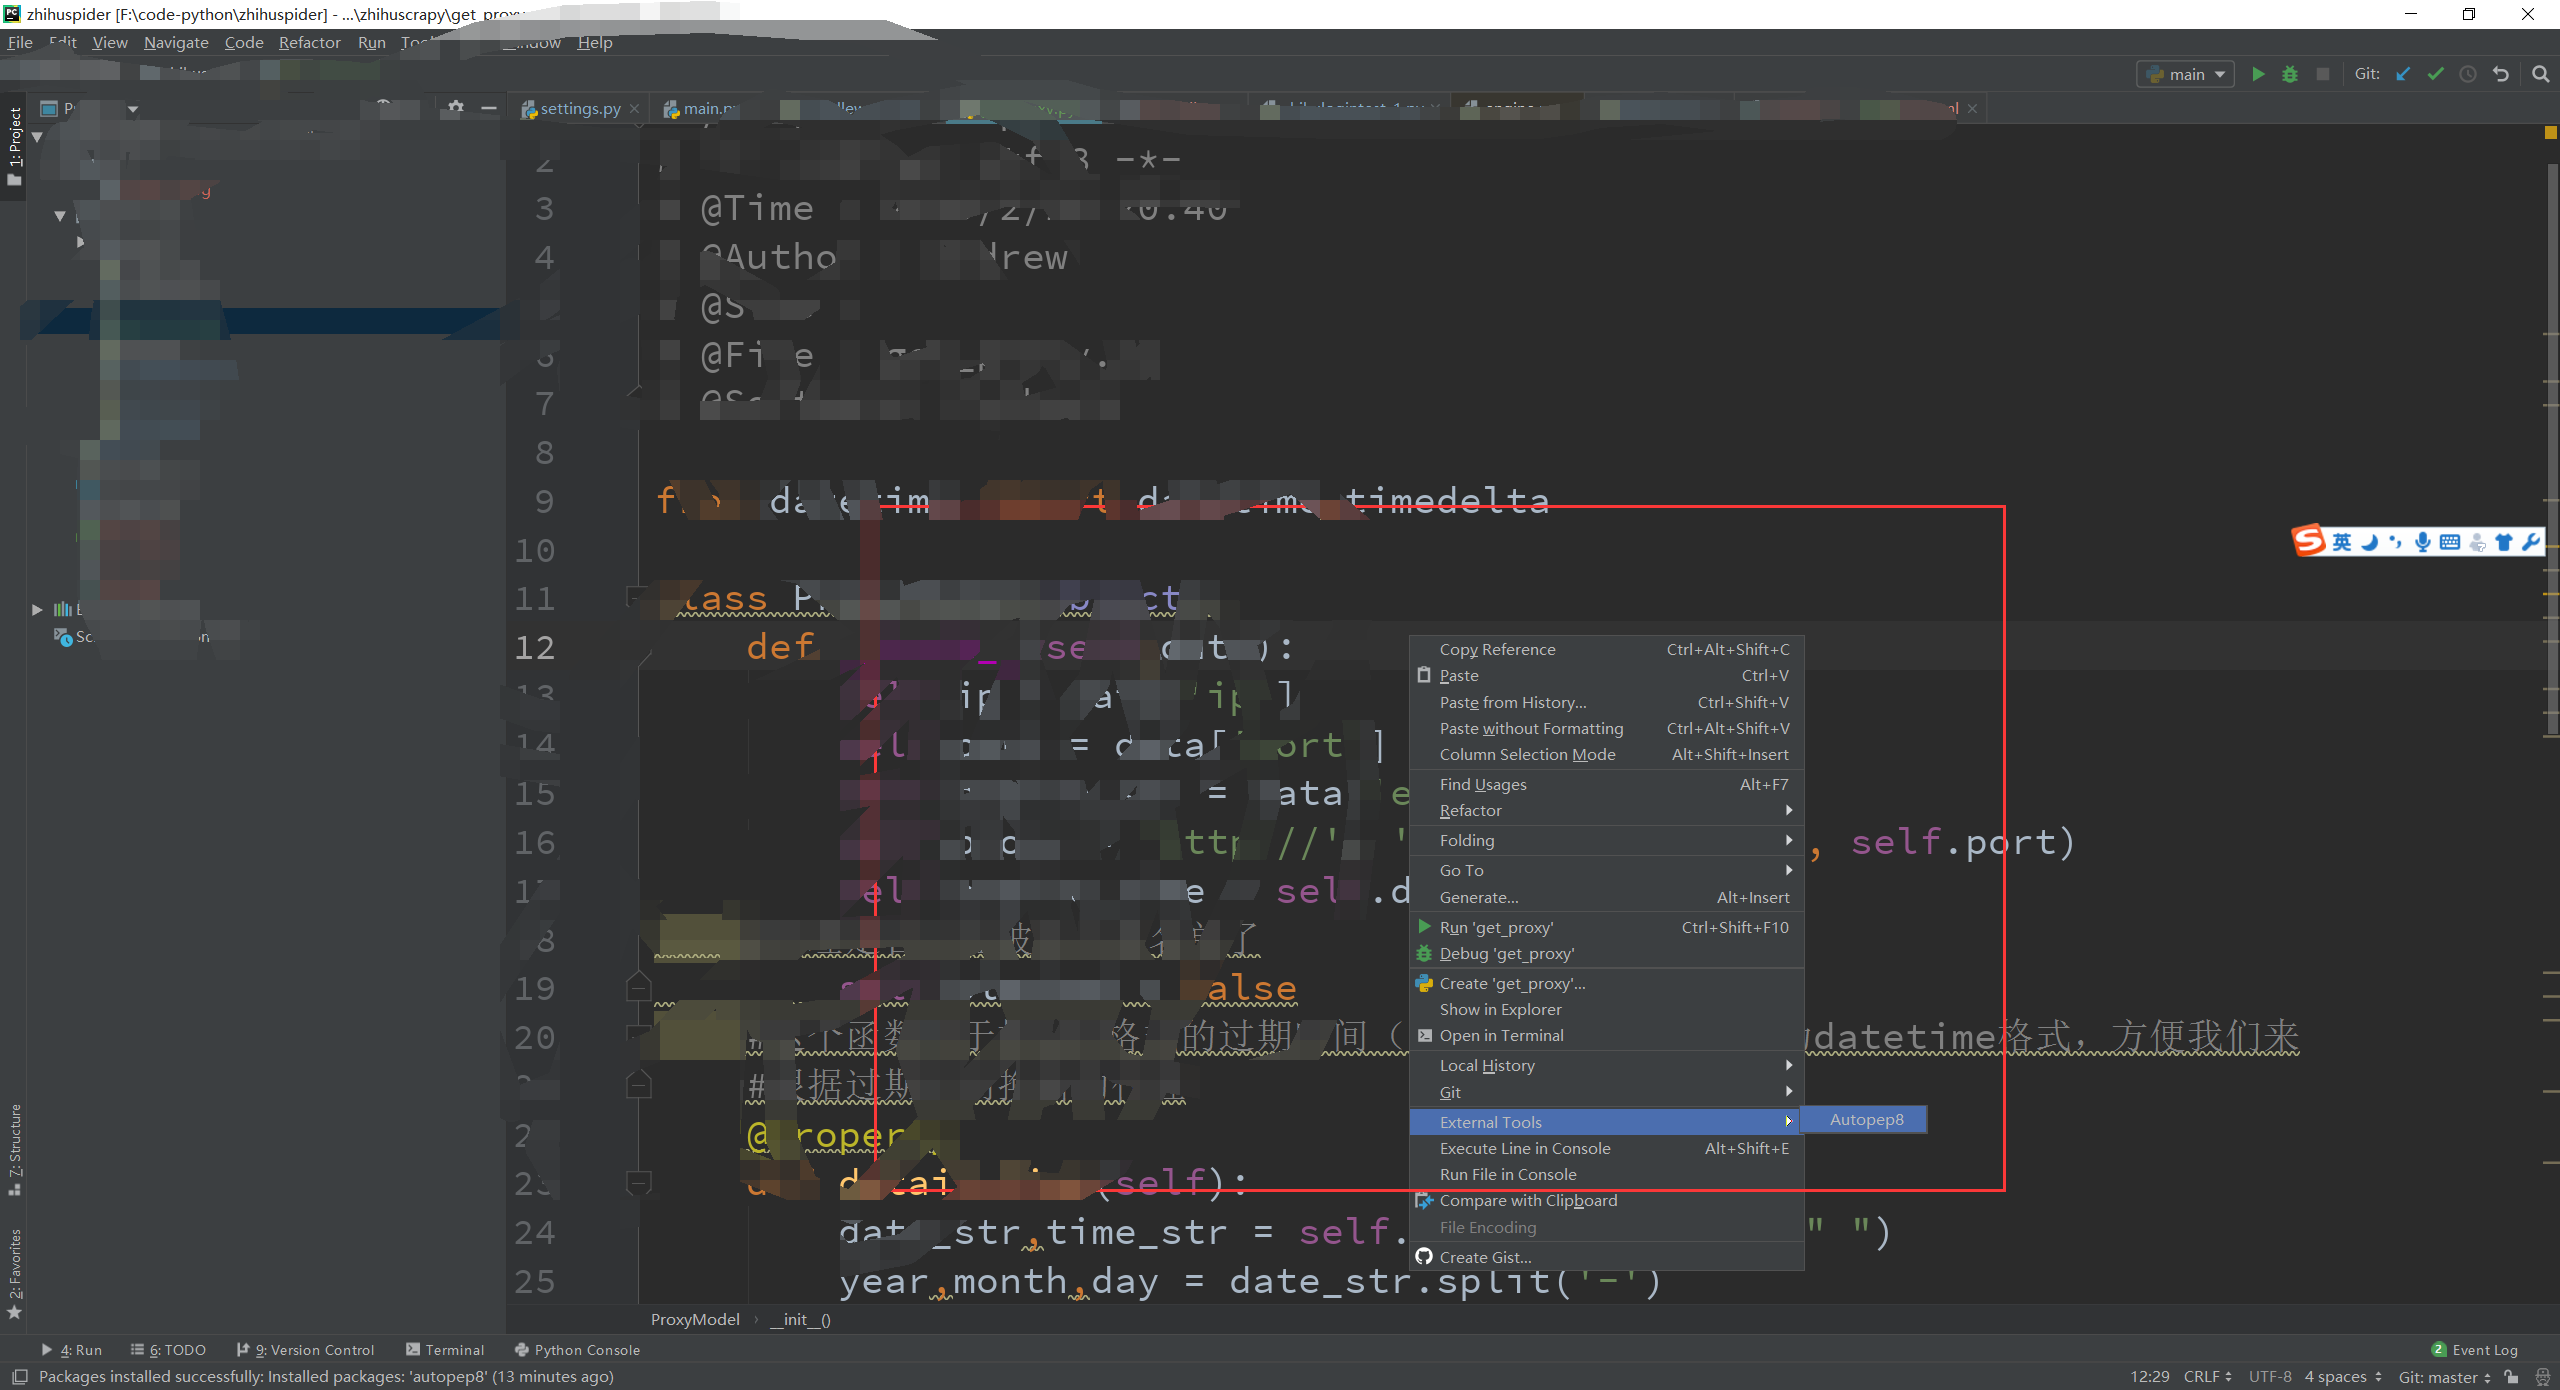Revert changes with the rollback arrow icon
The width and height of the screenshot is (2560, 1390).
pos(2500,73)
